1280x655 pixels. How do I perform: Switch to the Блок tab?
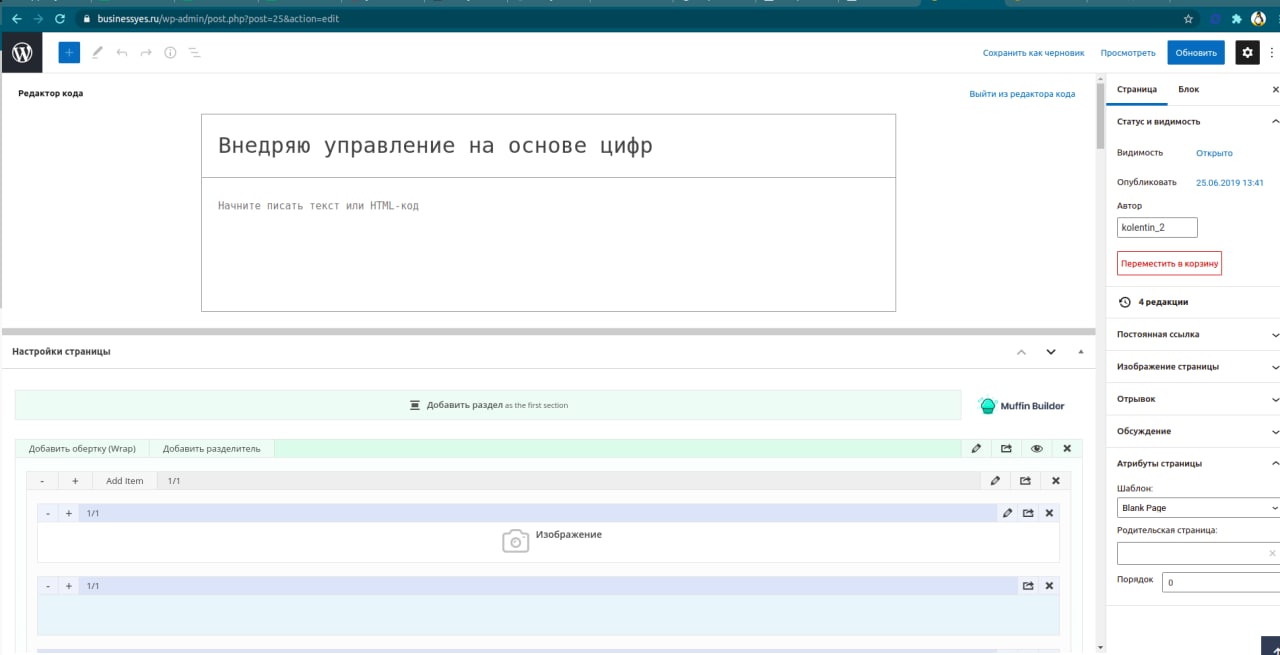[1188, 90]
